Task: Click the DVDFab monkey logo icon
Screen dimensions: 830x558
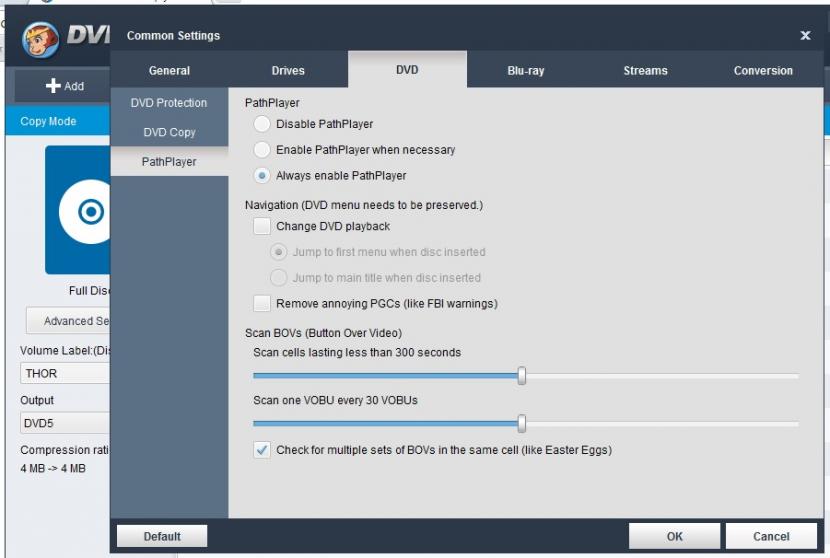Action: pyautogui.click(x=40, y=40)
